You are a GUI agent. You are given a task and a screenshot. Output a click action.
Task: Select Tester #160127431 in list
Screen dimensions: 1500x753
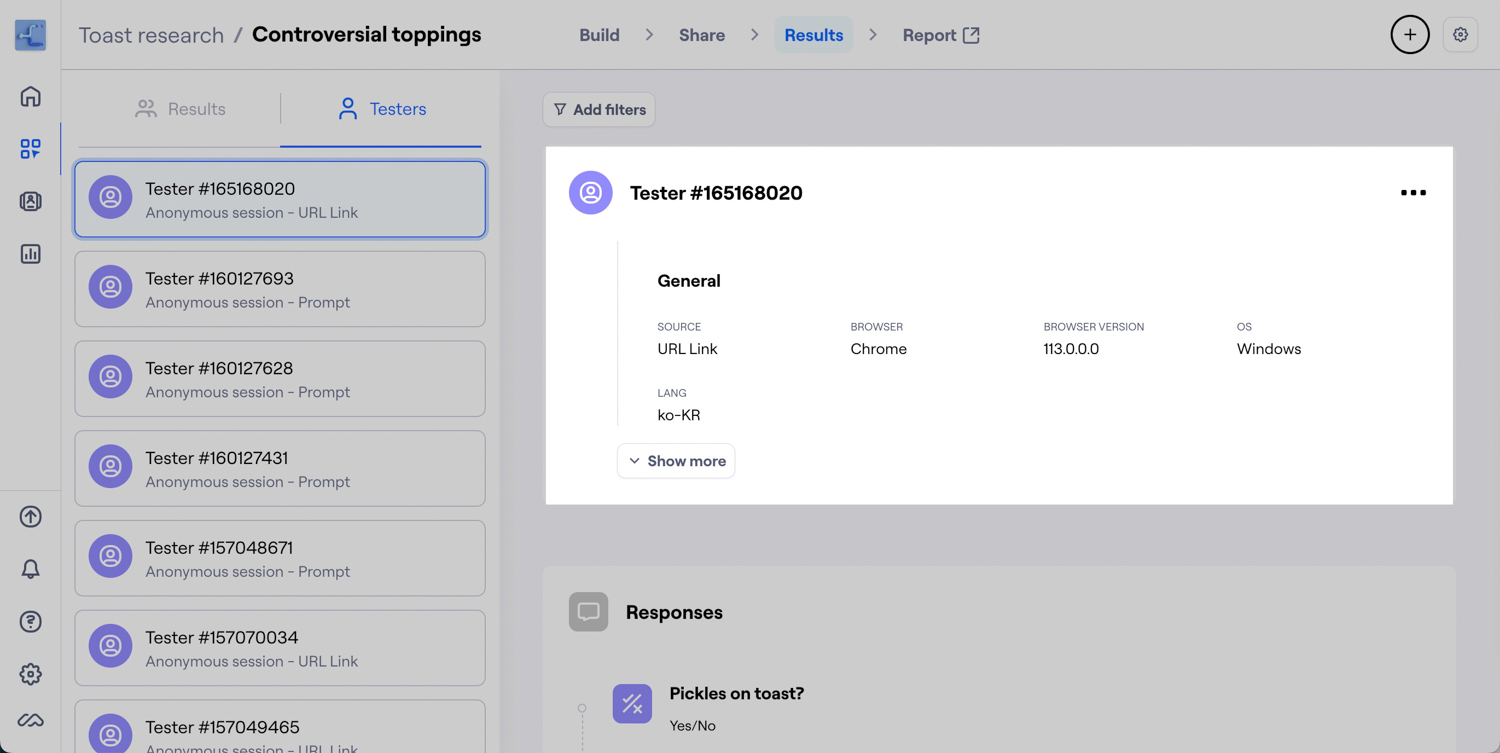(x=280, y=469)
